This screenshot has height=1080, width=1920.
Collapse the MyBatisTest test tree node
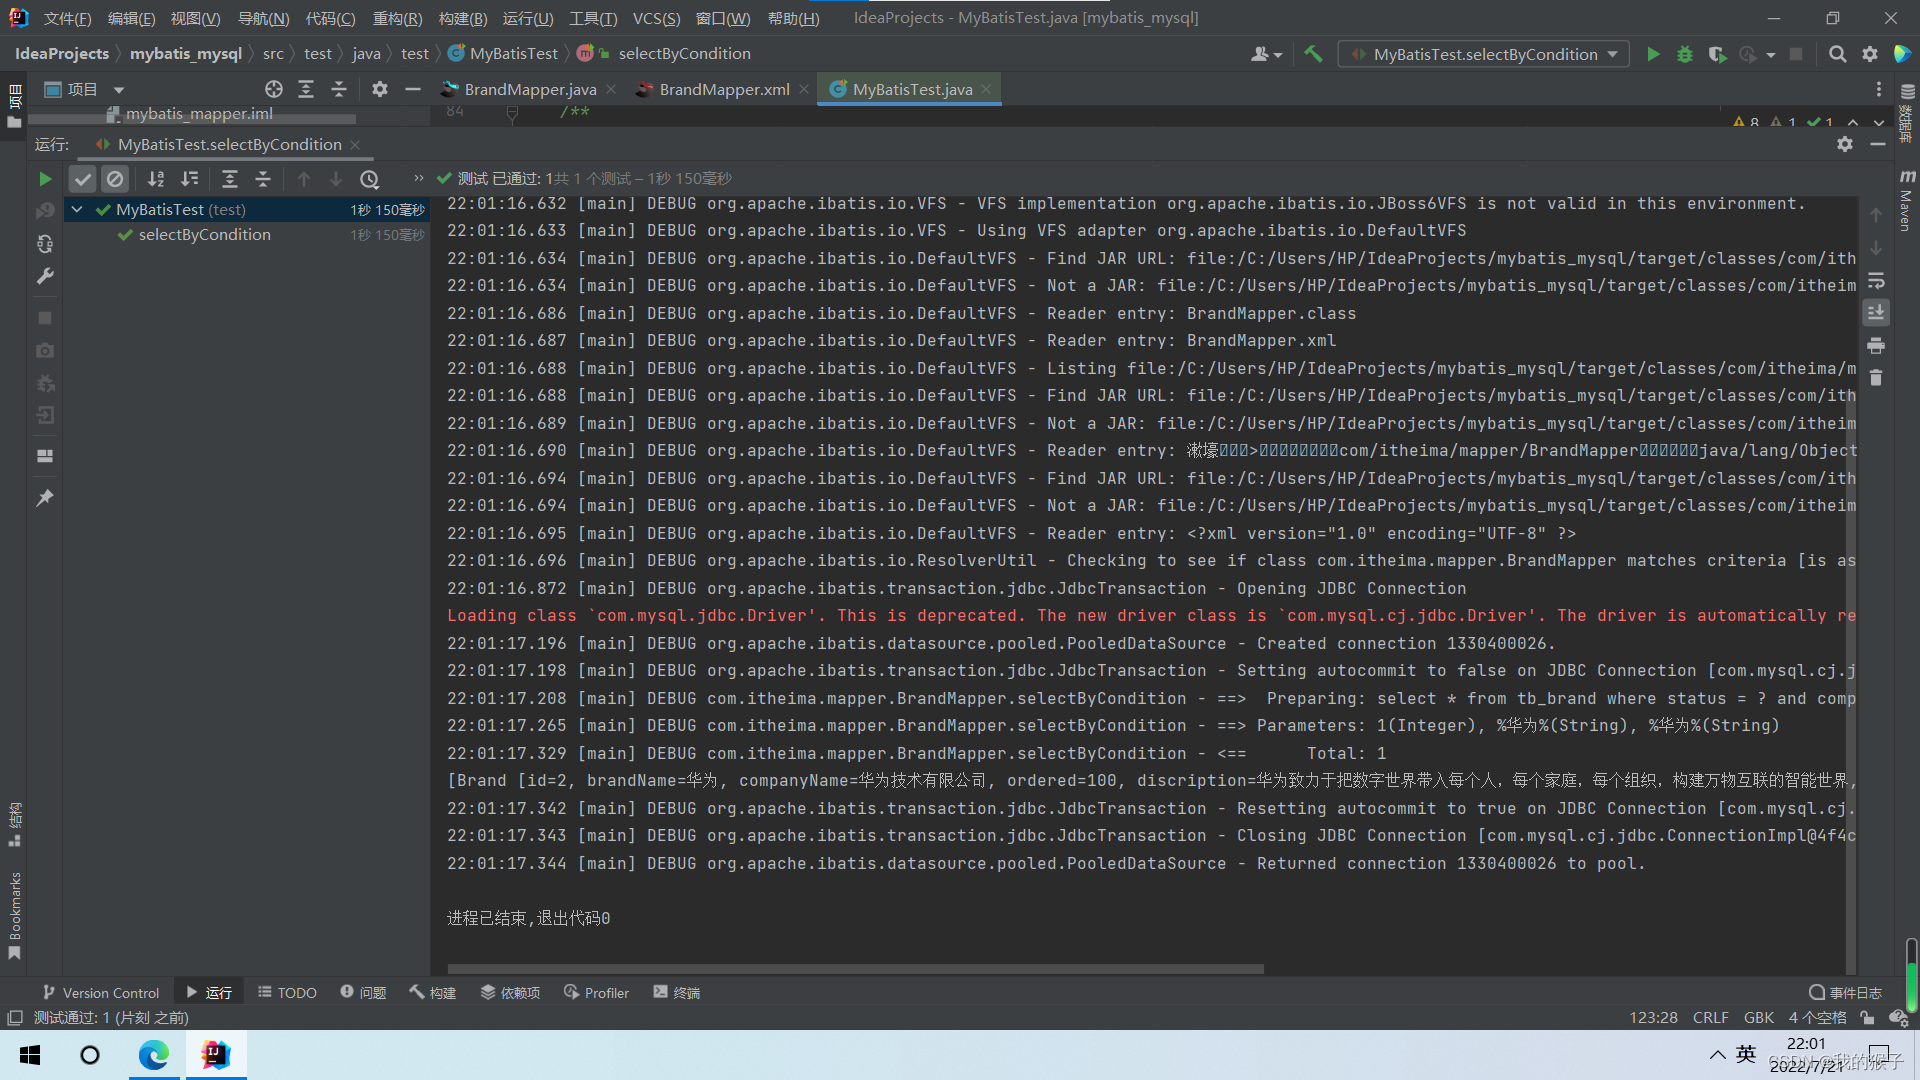[77, 209]
